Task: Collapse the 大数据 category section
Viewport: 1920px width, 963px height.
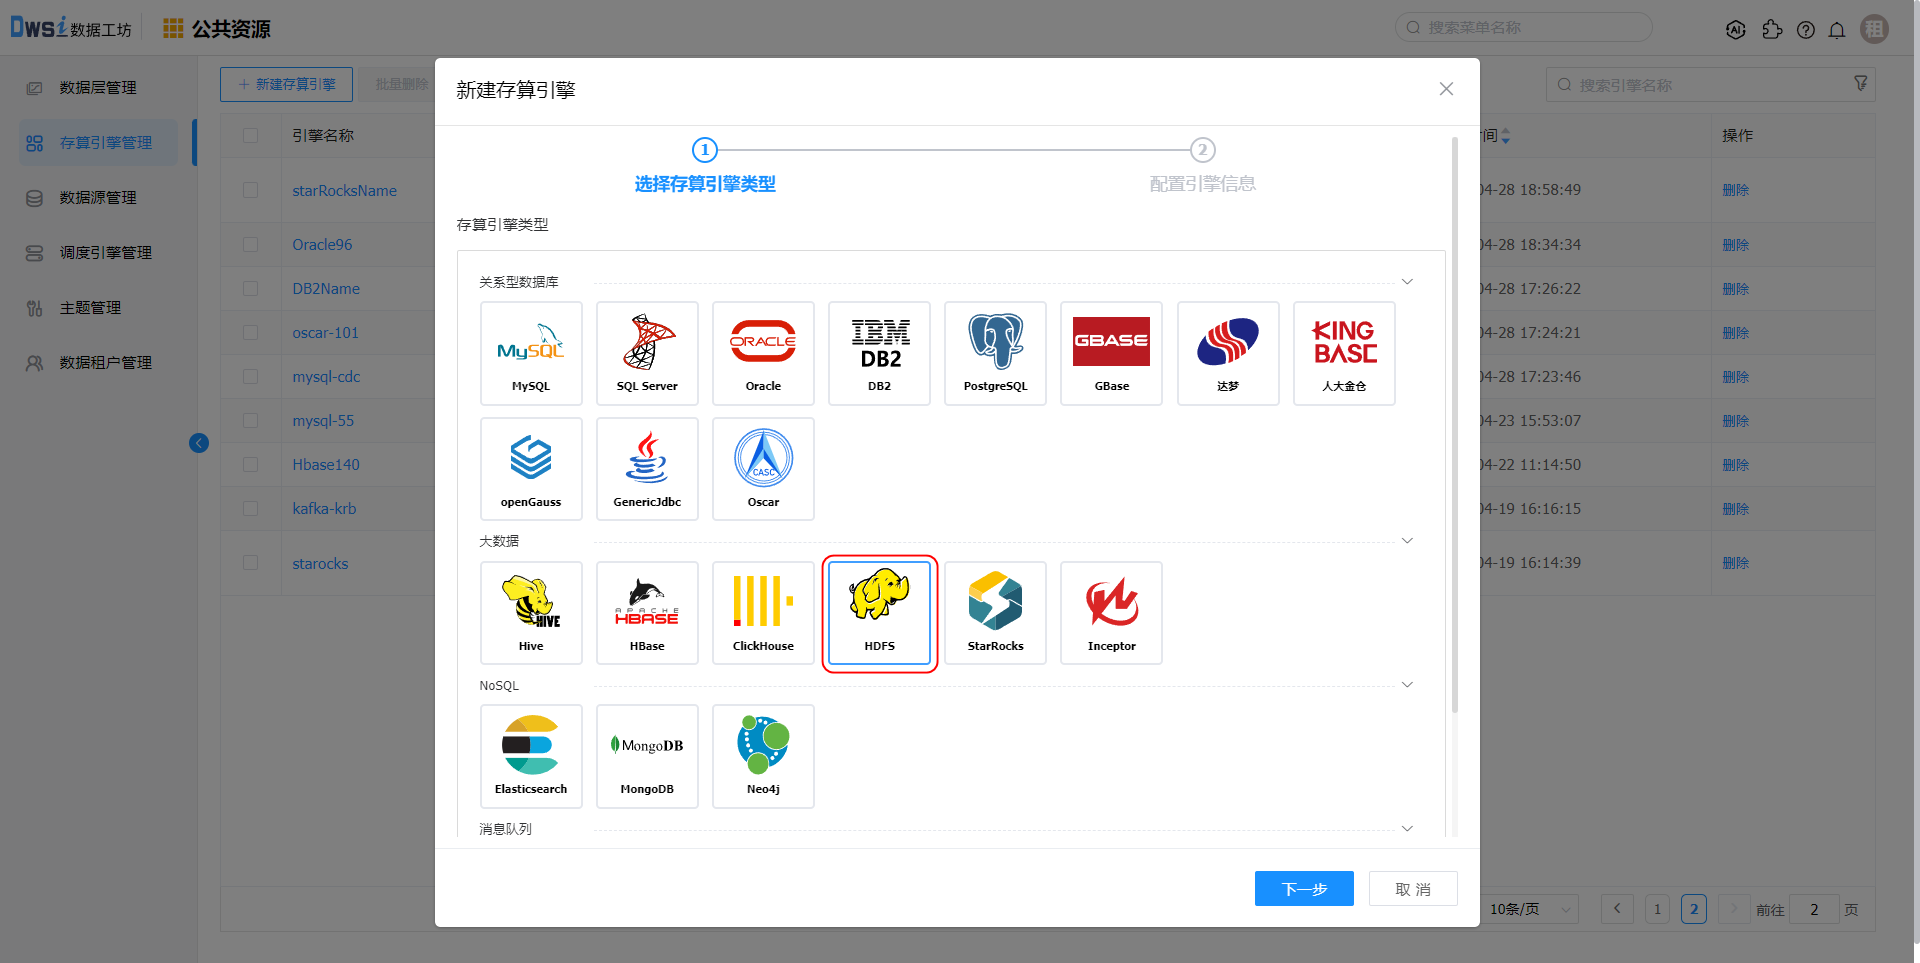Action: click(x=1407, y=541)
